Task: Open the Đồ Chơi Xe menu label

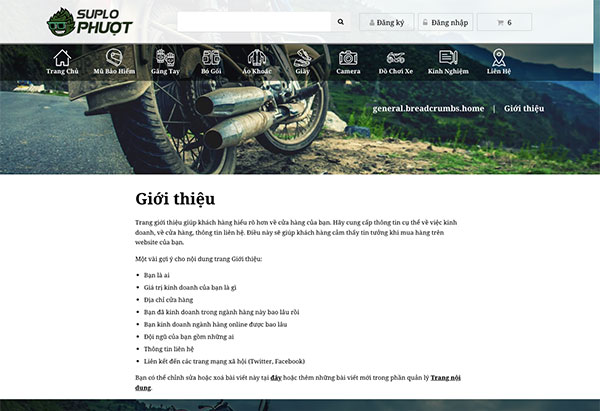Action: (x=396, y=71)
